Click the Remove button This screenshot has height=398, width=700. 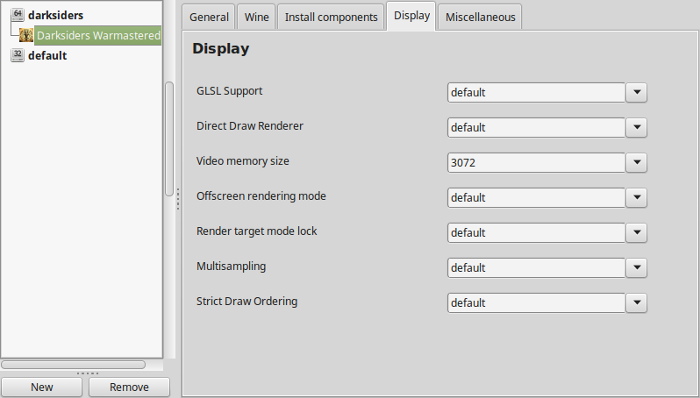(129, 387)
